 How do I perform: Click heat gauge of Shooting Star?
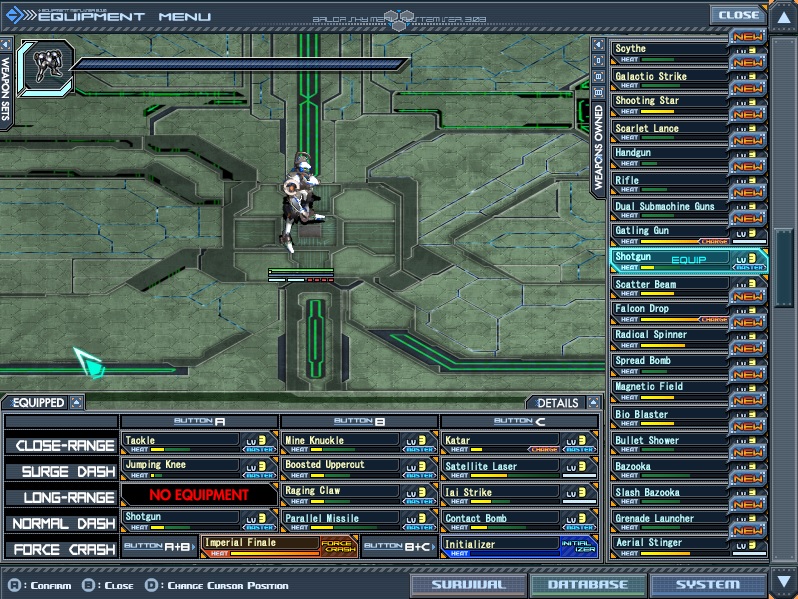pos(683,111)
